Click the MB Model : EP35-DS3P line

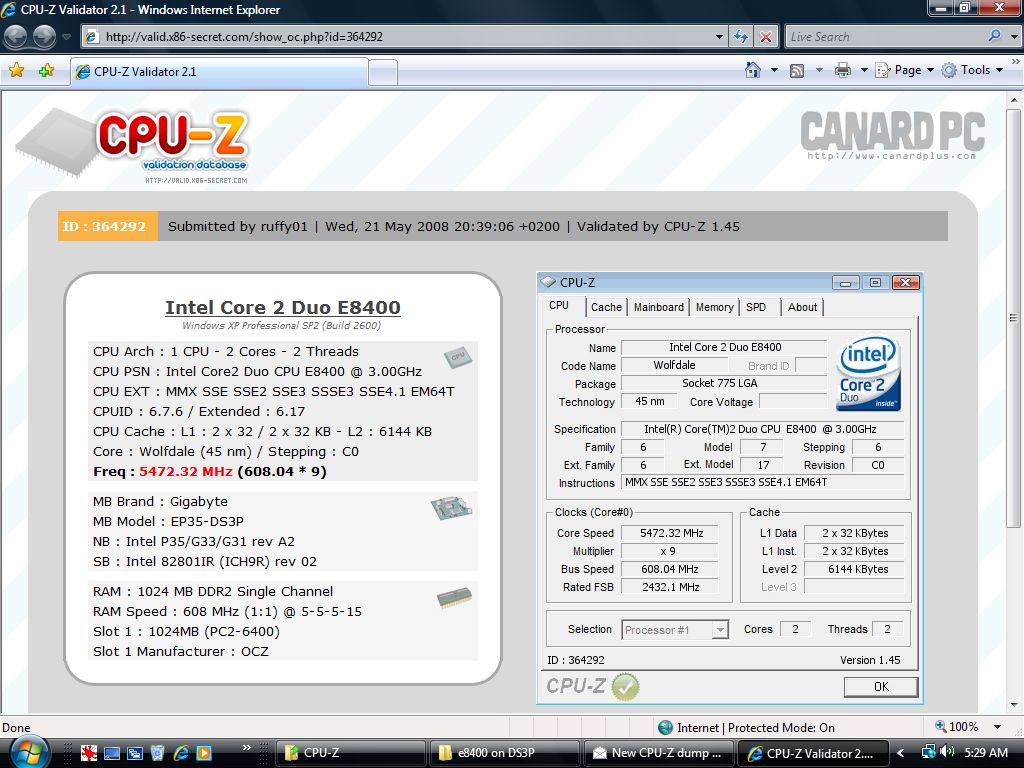168,521
